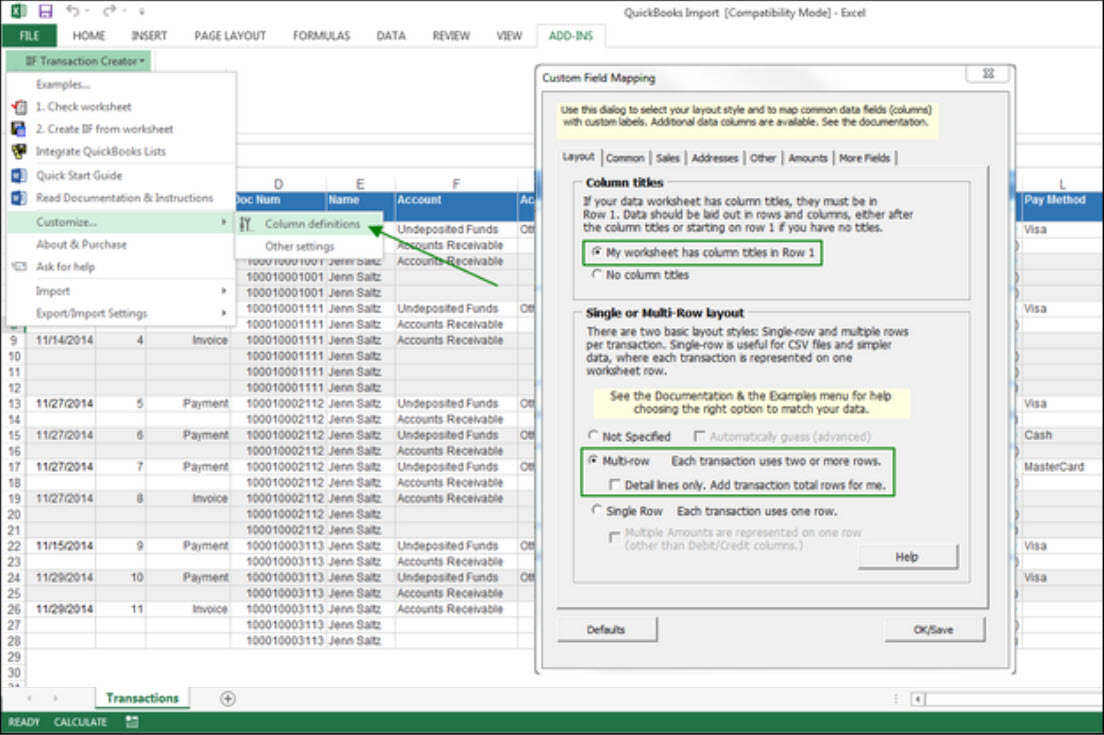Expand the Import submenu arrow
This screenshot has width=1104, height=735.
[x=224, y=291]
